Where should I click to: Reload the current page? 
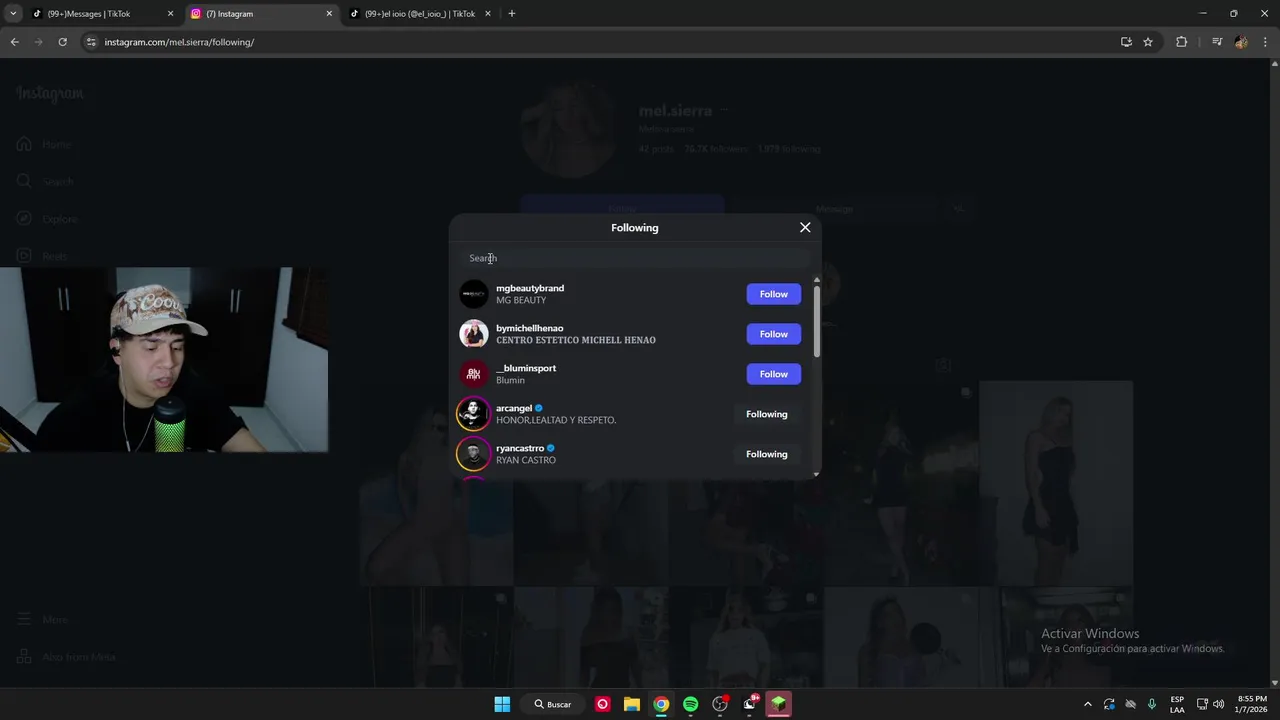[x=62, y=42]
